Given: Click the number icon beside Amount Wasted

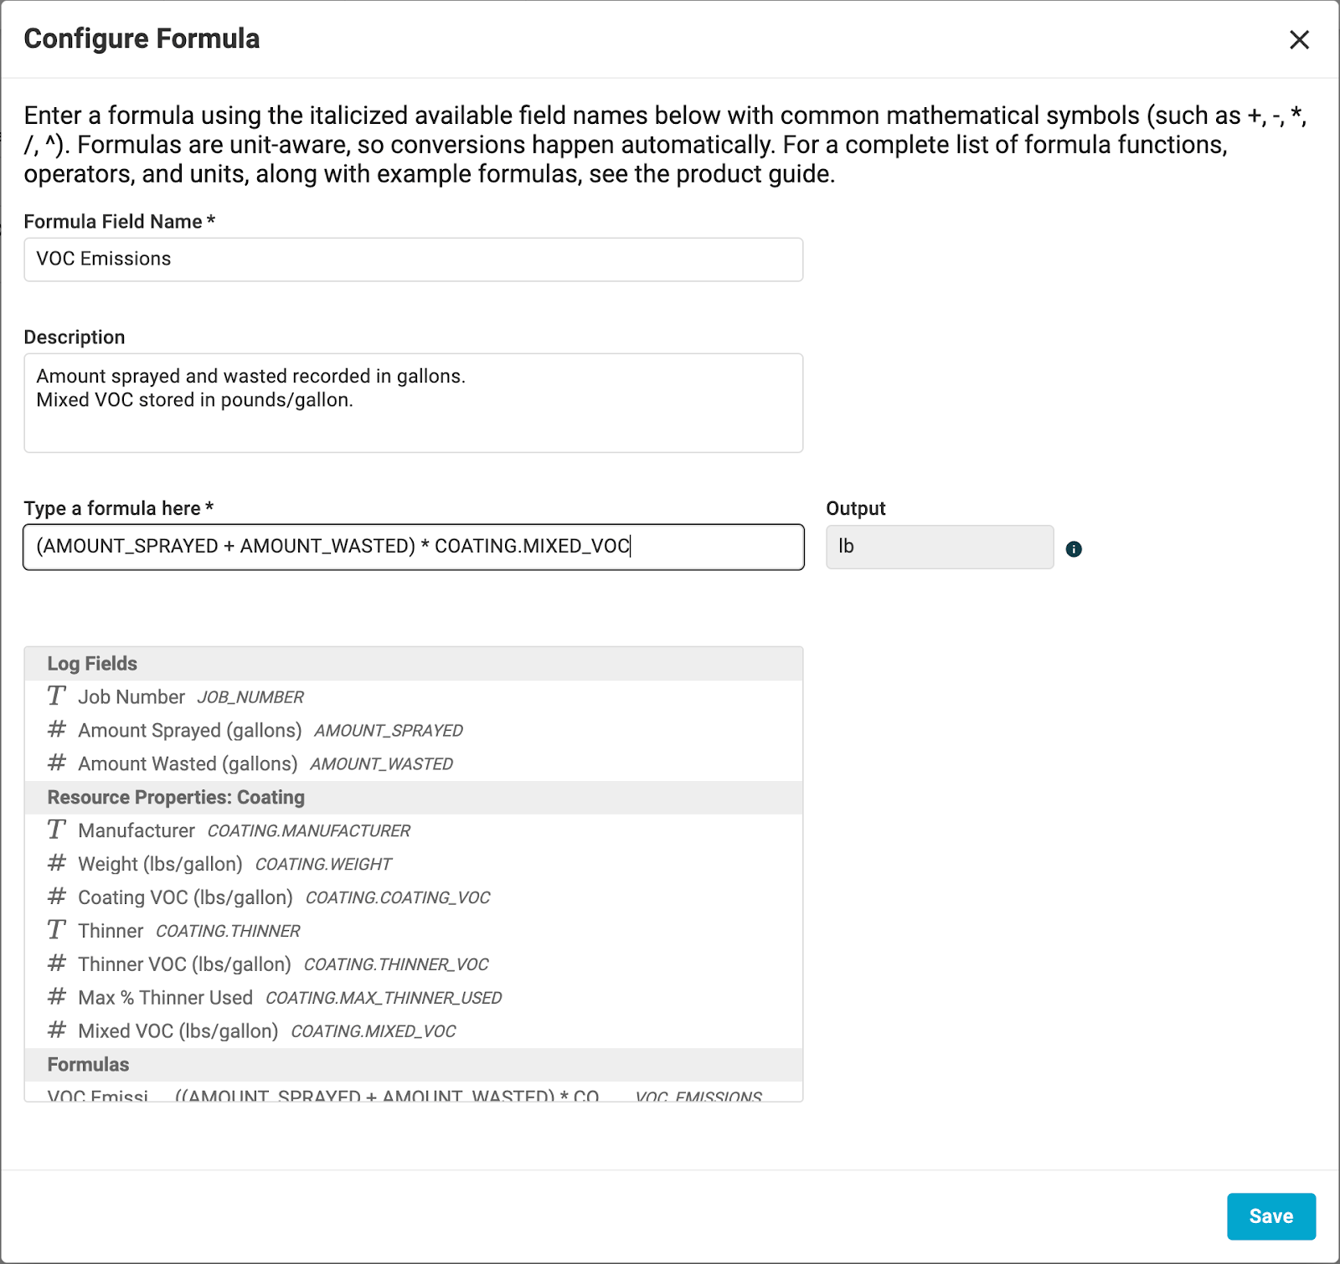Looking at the screenshot, I should point(57,763).
